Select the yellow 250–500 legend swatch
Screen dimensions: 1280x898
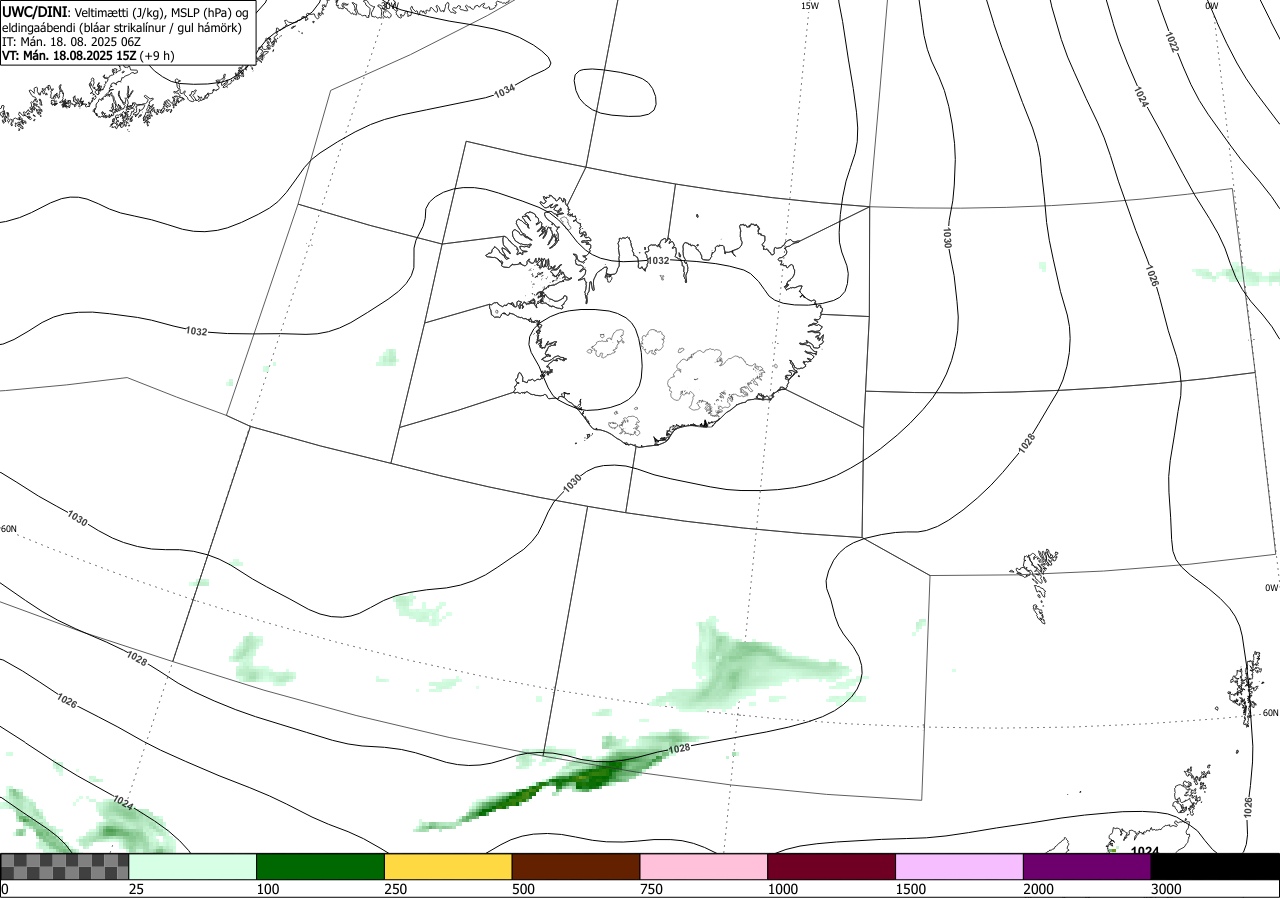[448, 866]
